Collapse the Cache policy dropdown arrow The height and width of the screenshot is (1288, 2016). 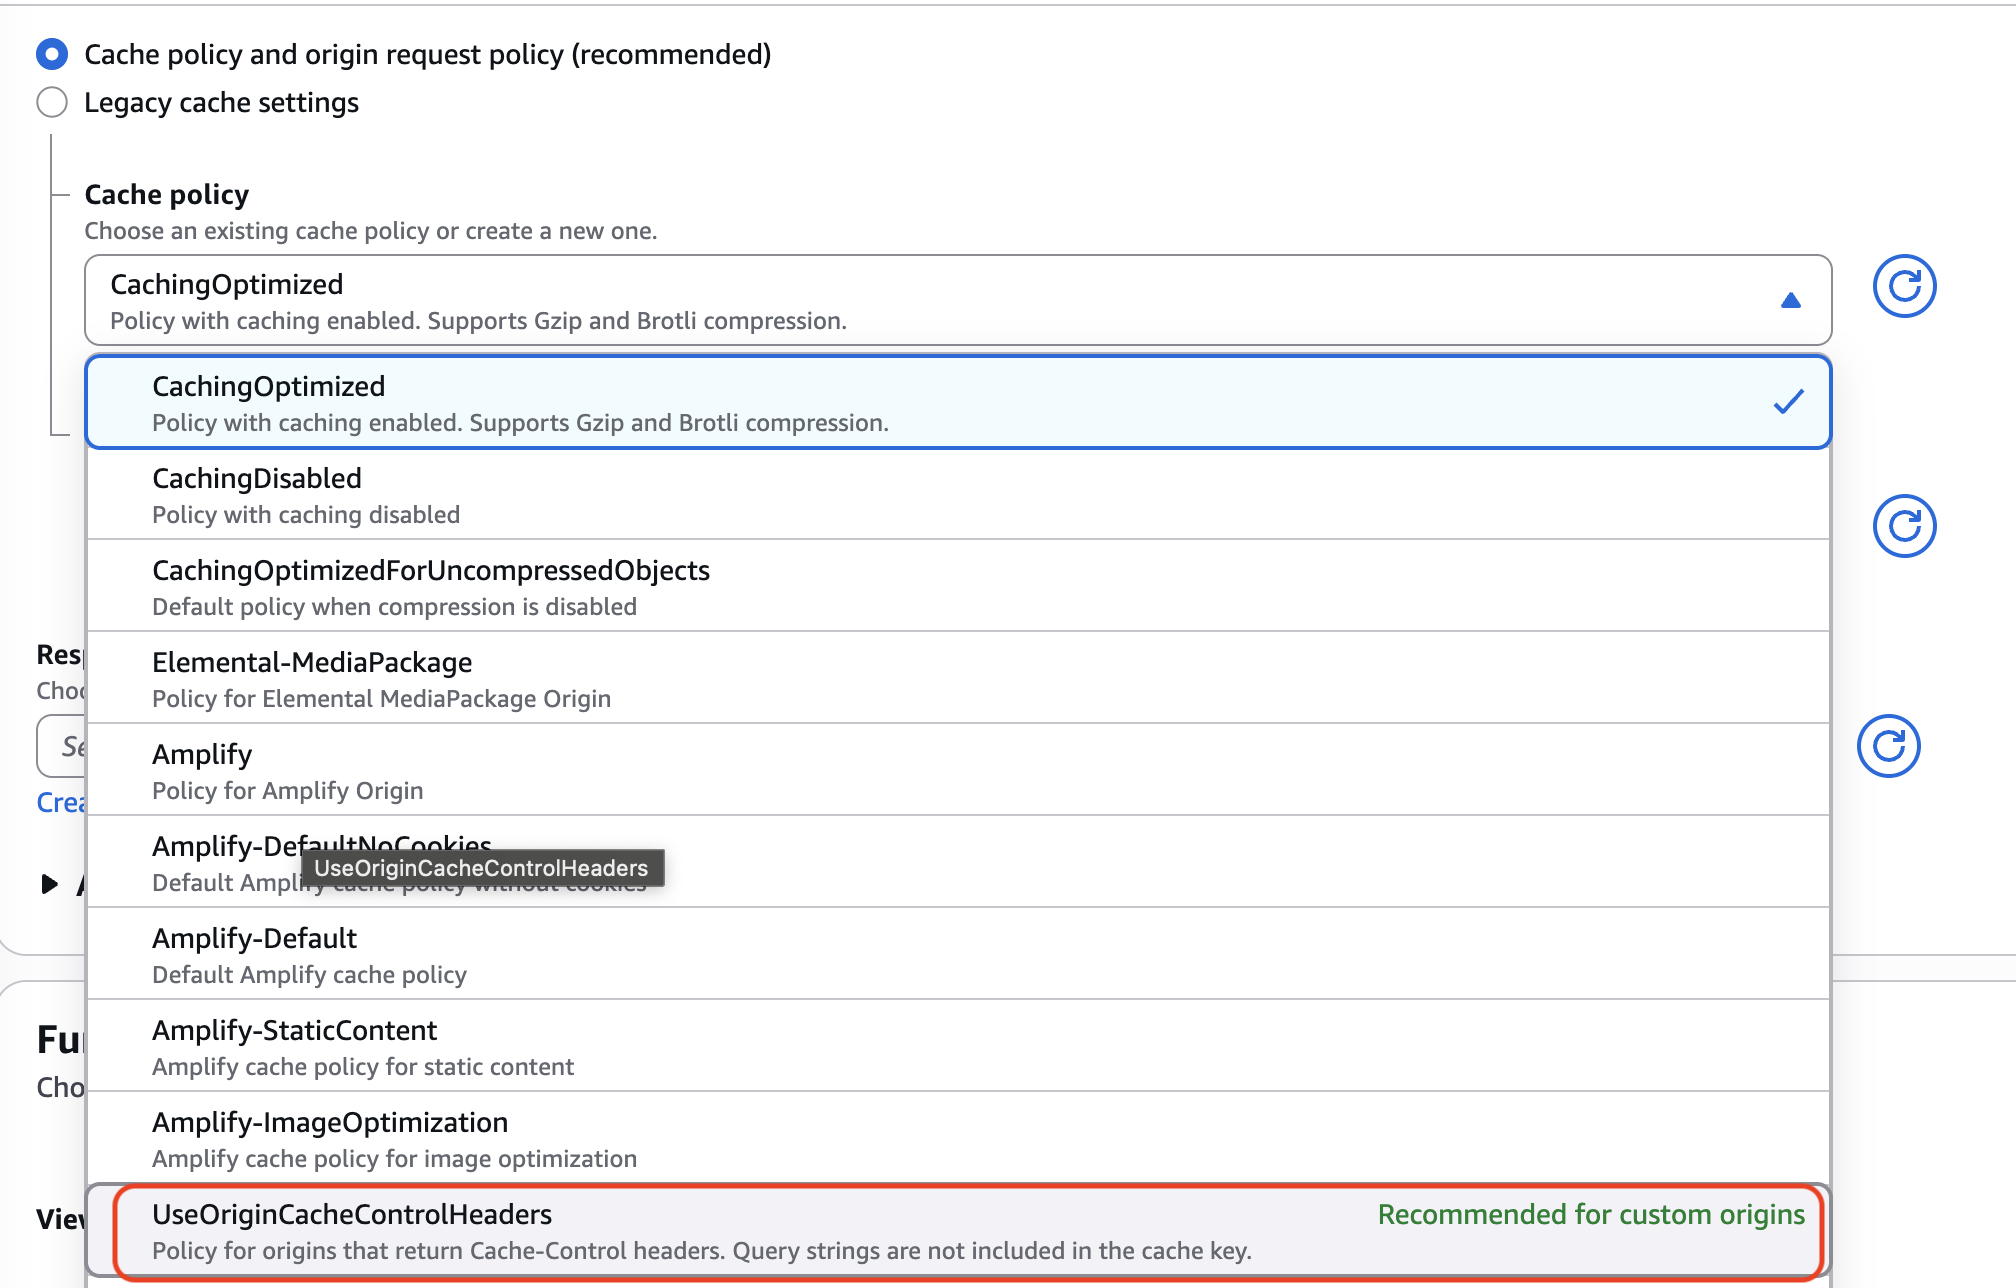[1790, 300]
